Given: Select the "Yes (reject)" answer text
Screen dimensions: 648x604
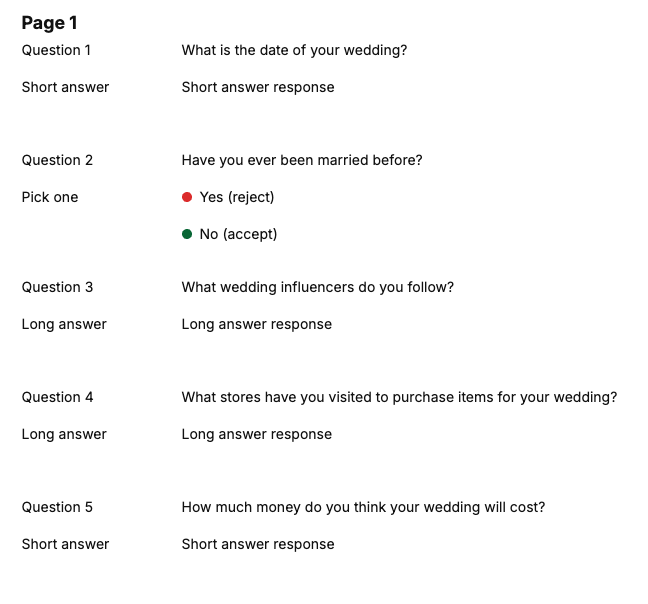Looking at the screenshot, I should 236,197.
